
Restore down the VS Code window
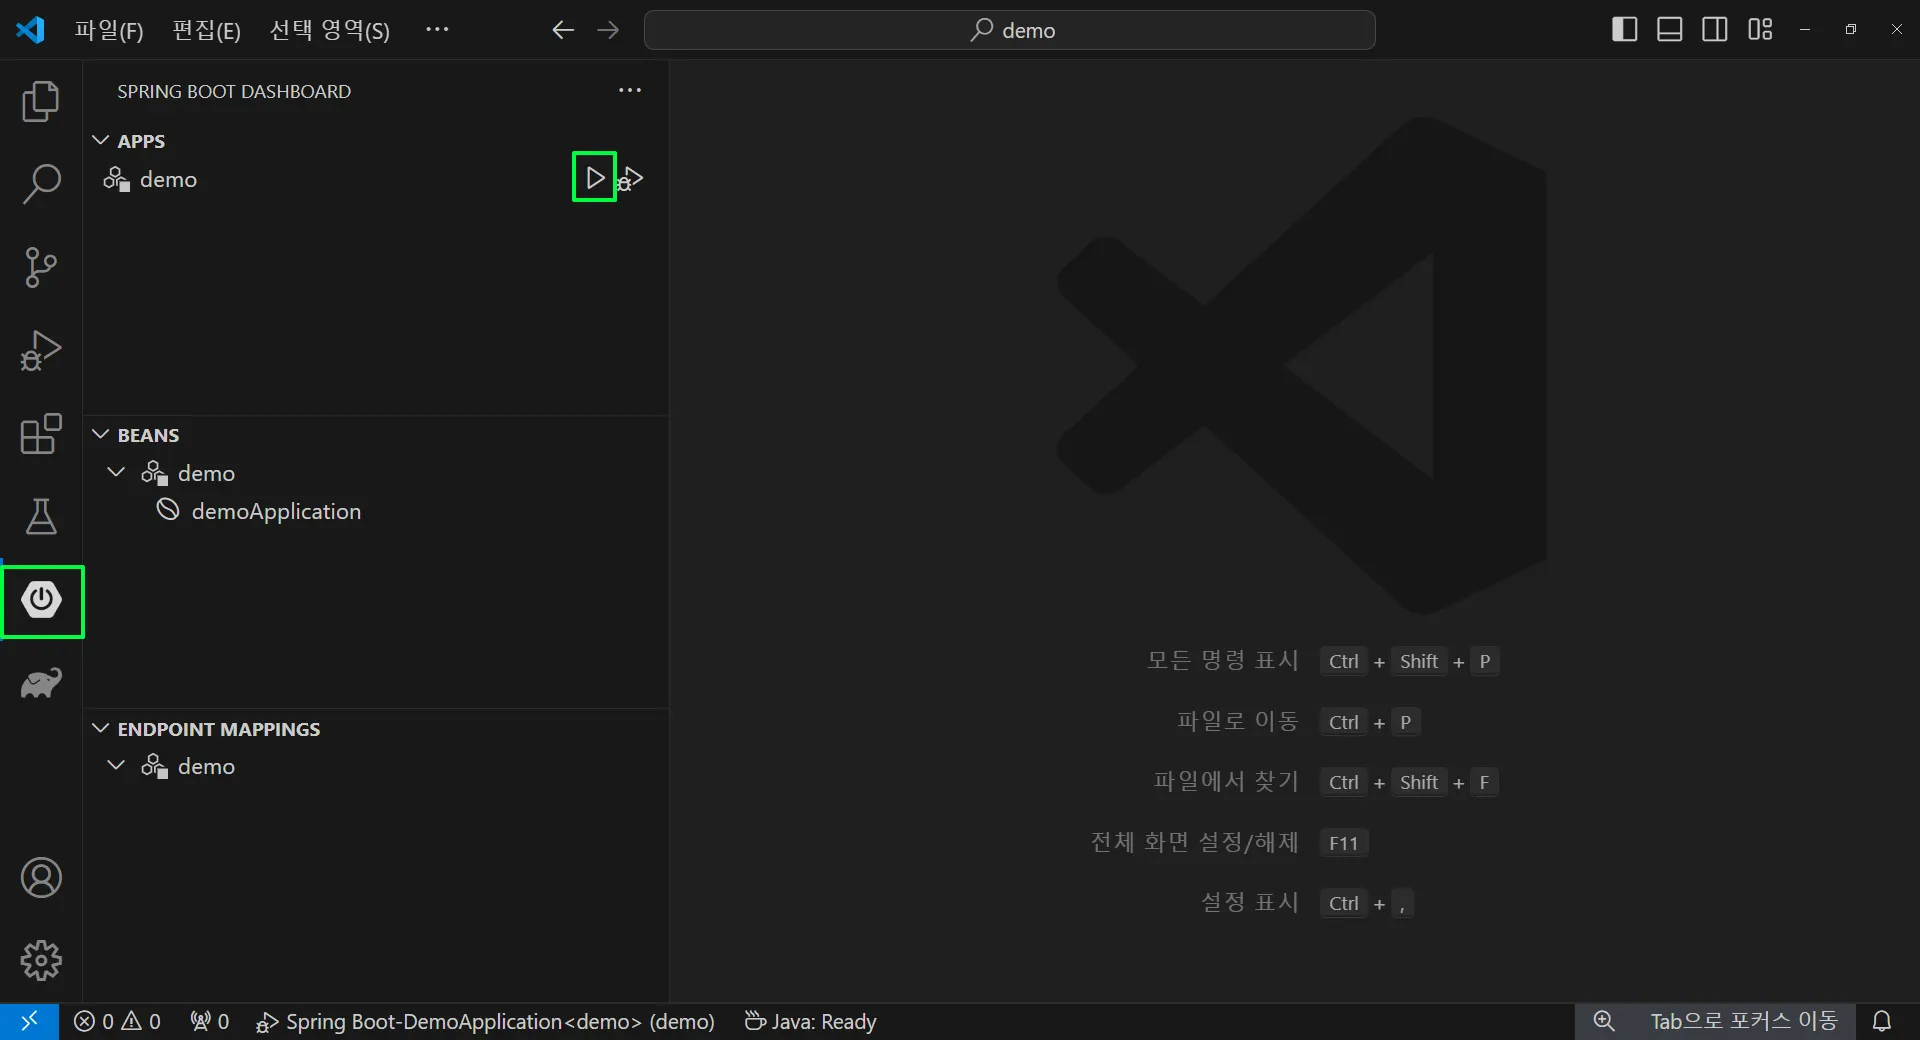pyautogui.click(x=1851, y=30)
